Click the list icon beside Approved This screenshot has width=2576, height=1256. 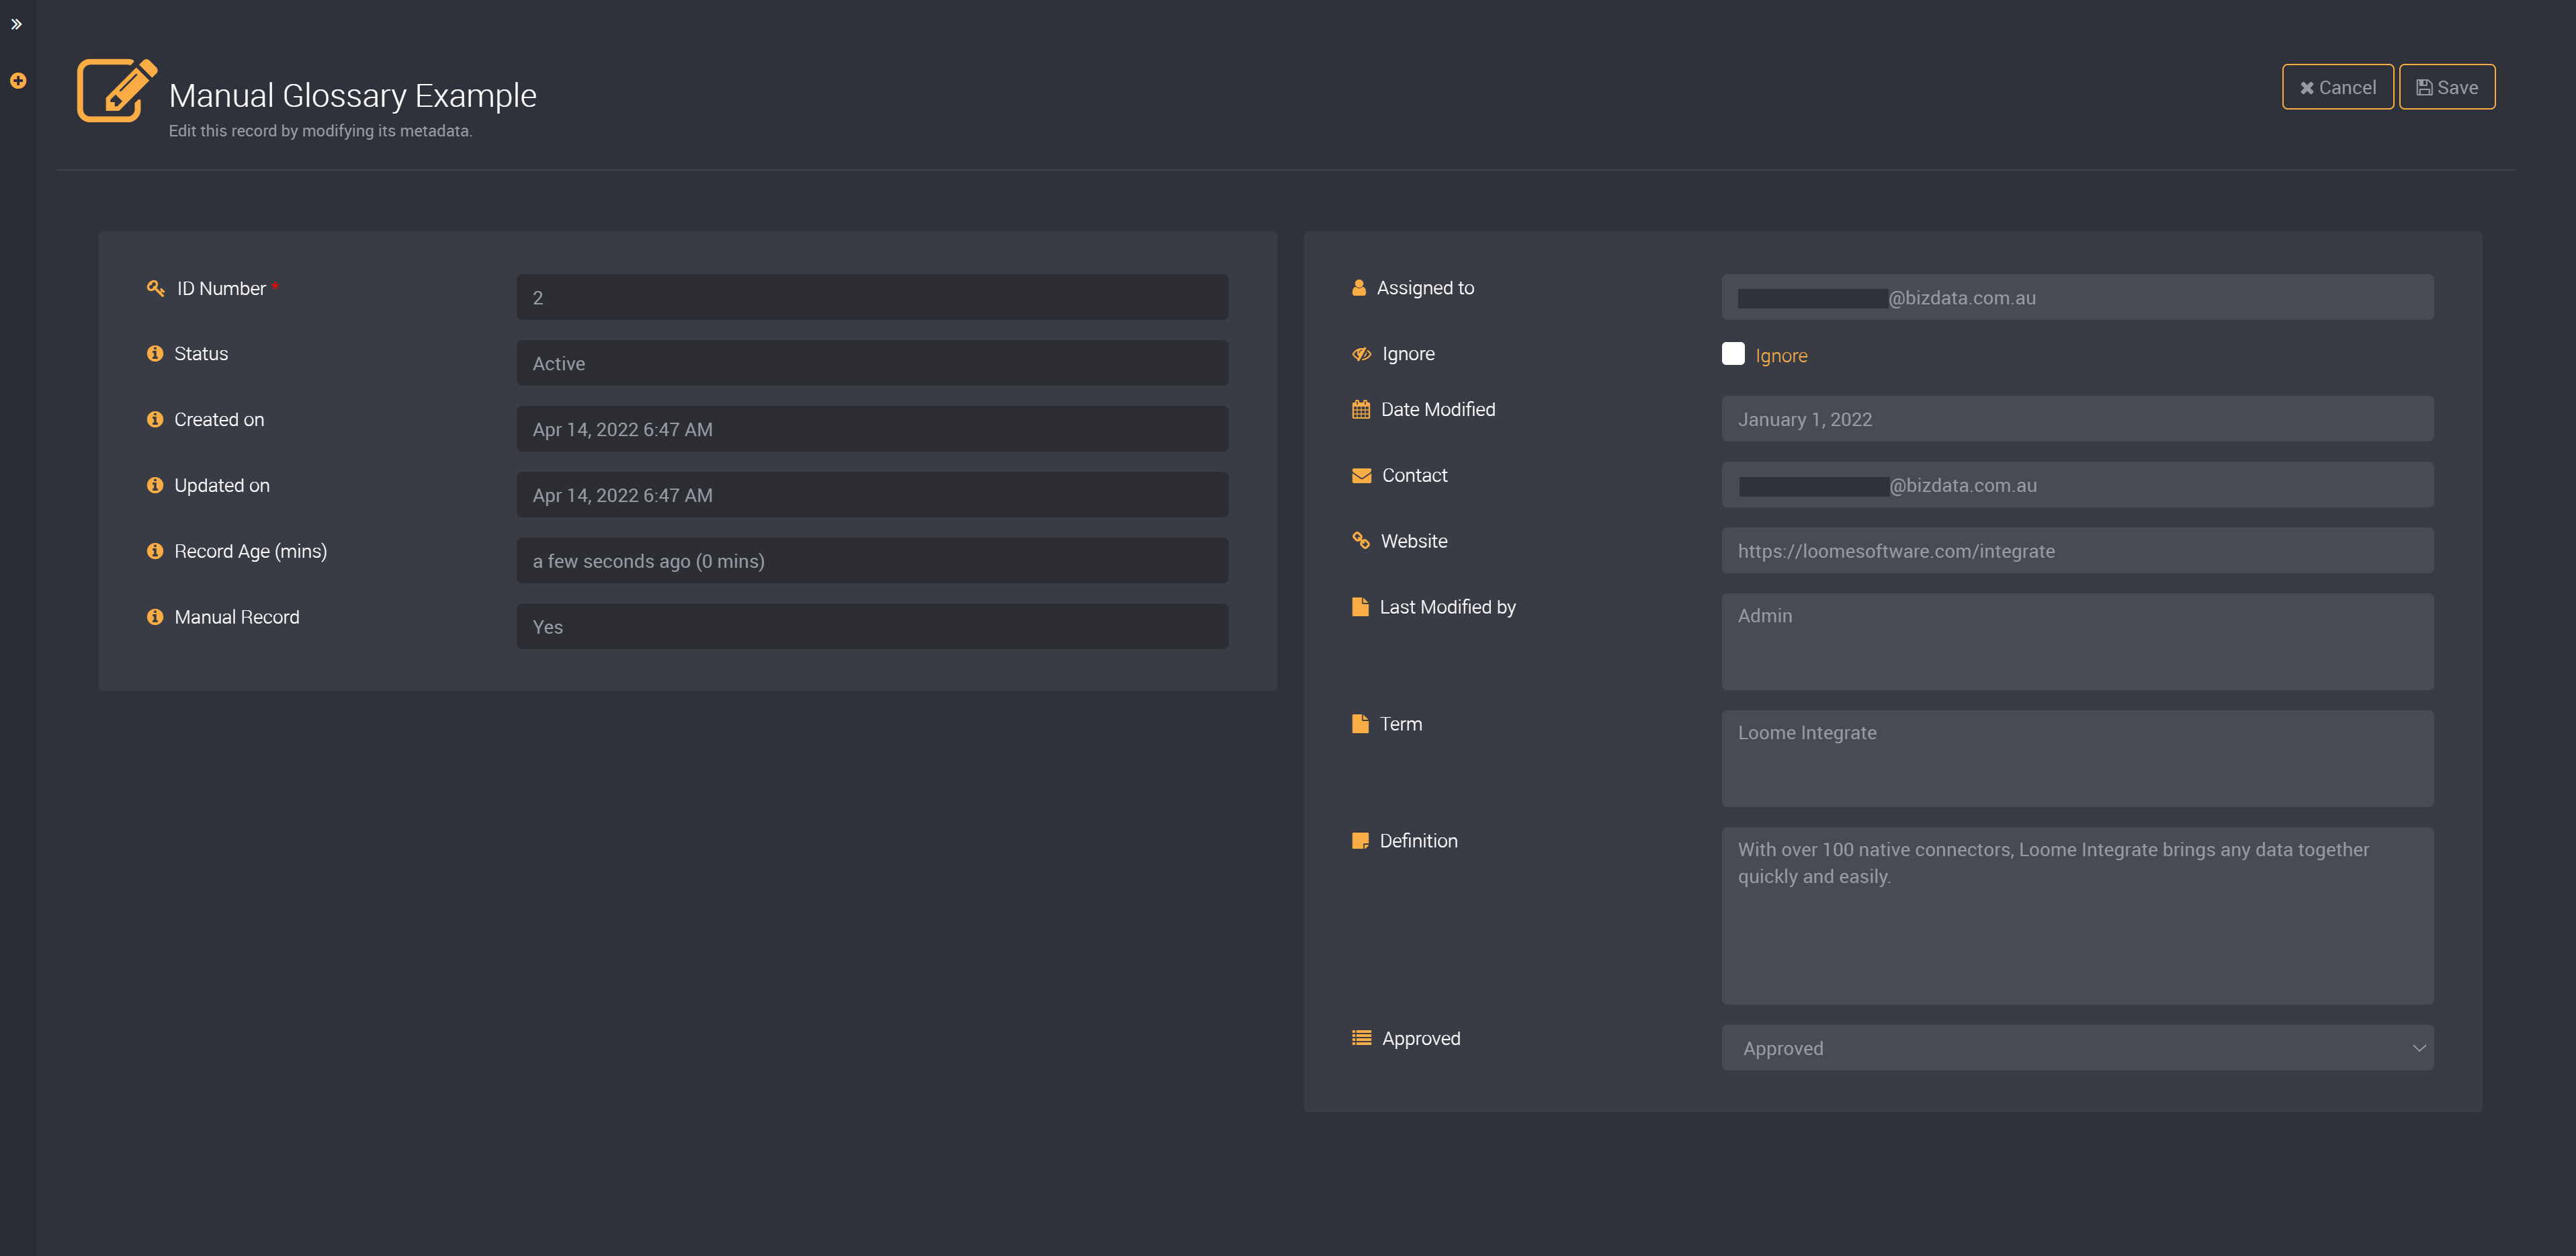pyautogui.click(x=1361, y=1038)
